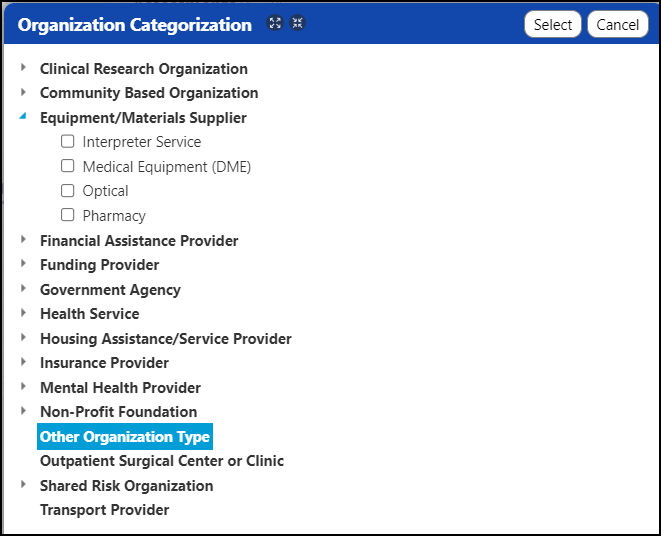Expand the Government Agency arrow

pyautogui.click(x=23, y=288)
